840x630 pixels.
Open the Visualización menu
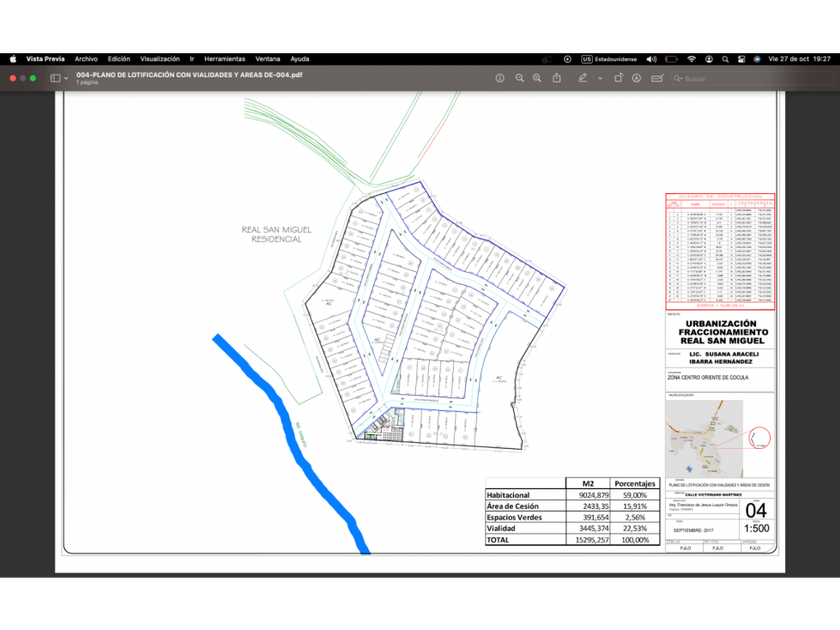tap(160, 59)
